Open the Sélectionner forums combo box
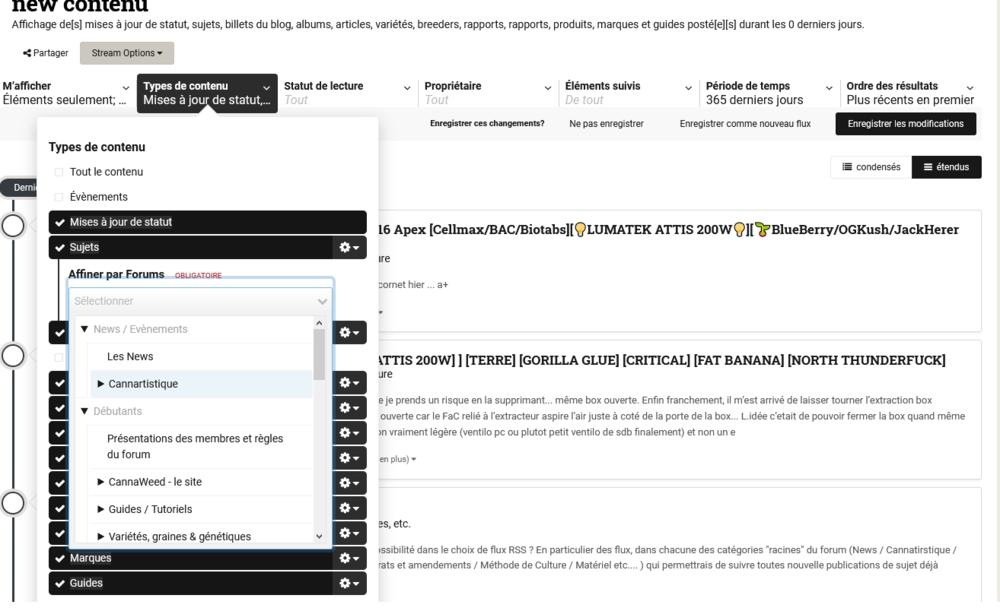Screen dimensions: 1000x611 pyautogui.click(x=200, y=301)
